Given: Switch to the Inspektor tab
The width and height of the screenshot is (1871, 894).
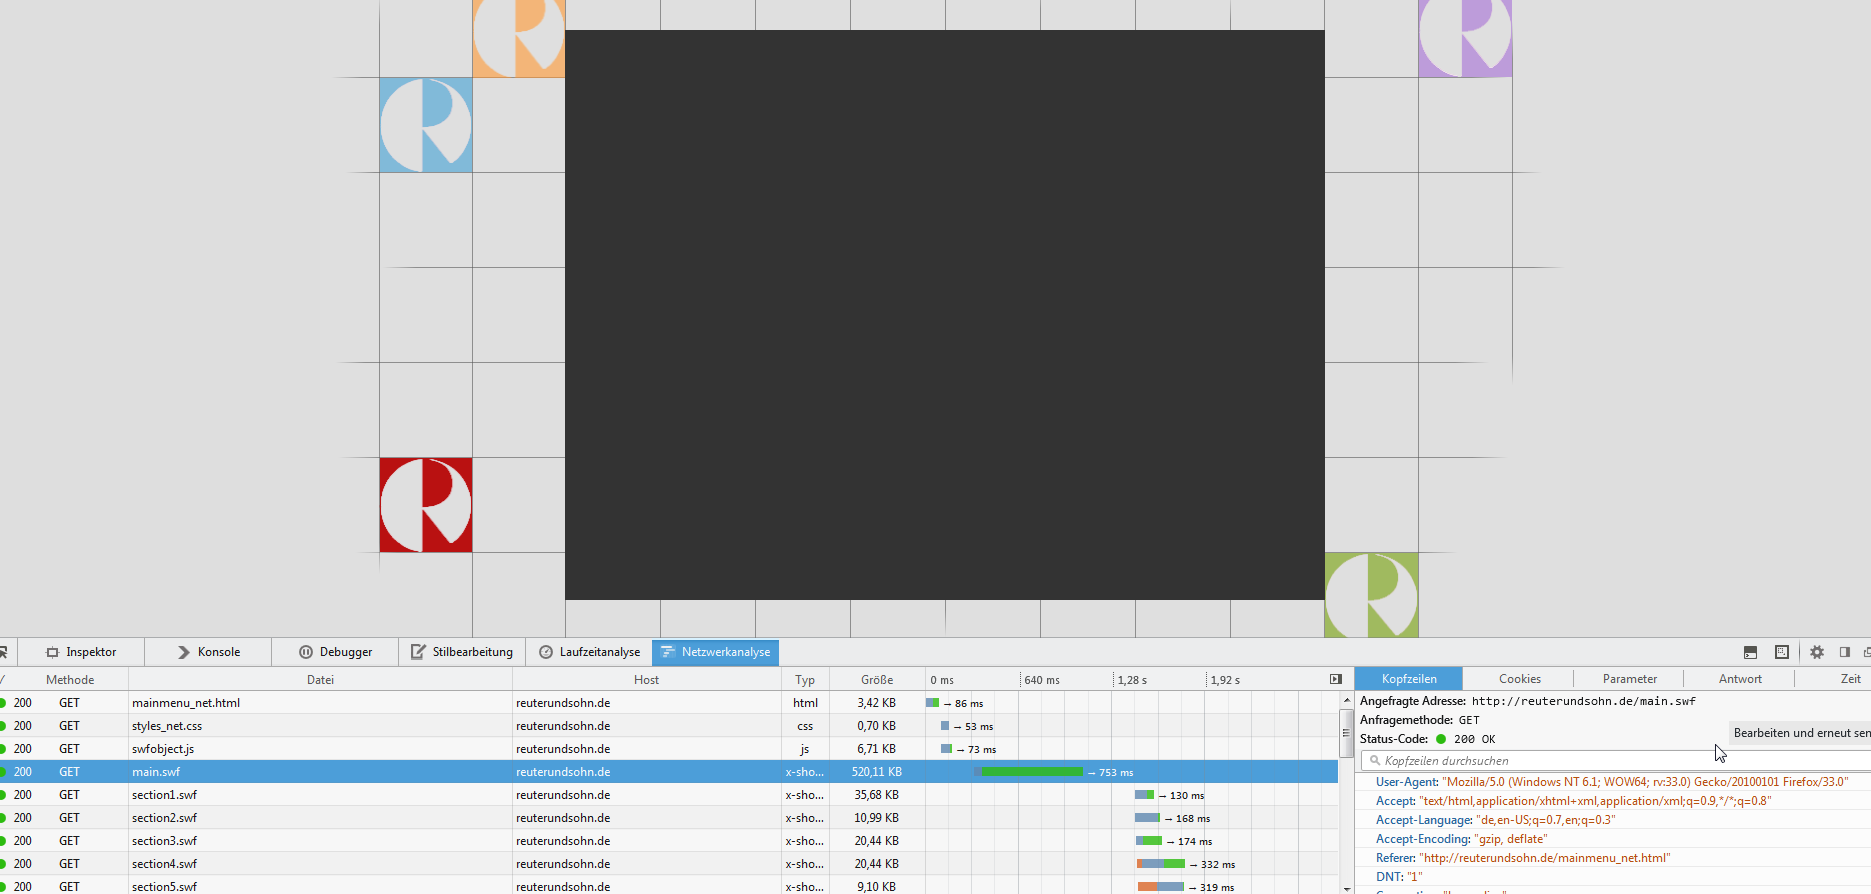Looking at the screenshot, I should click(81, 652).
